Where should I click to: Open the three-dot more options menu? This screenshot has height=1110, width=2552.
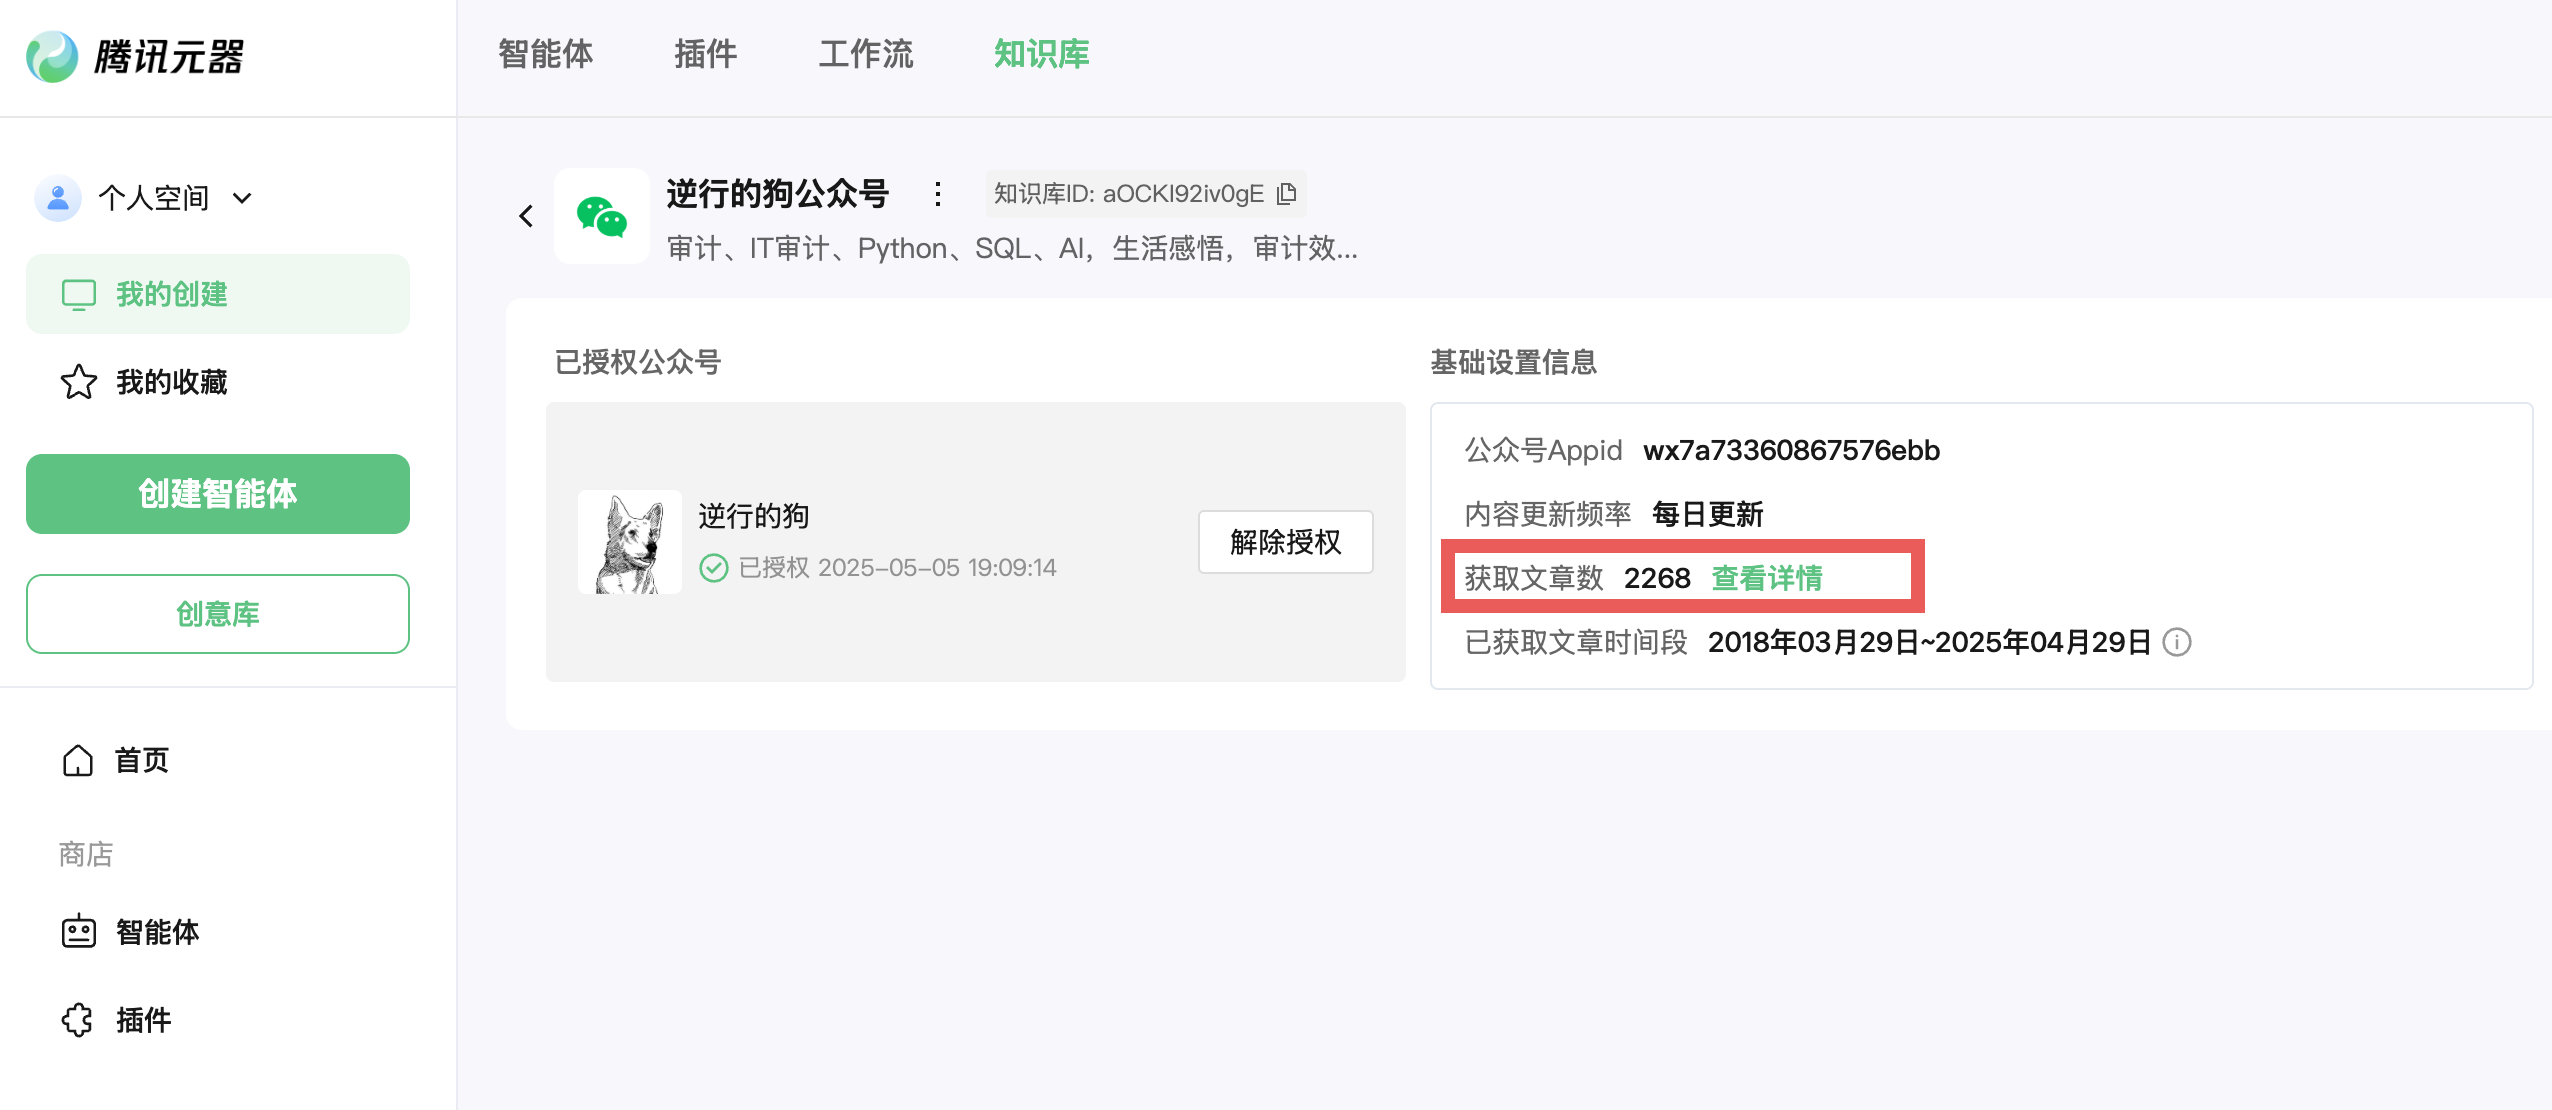(937, 194)
